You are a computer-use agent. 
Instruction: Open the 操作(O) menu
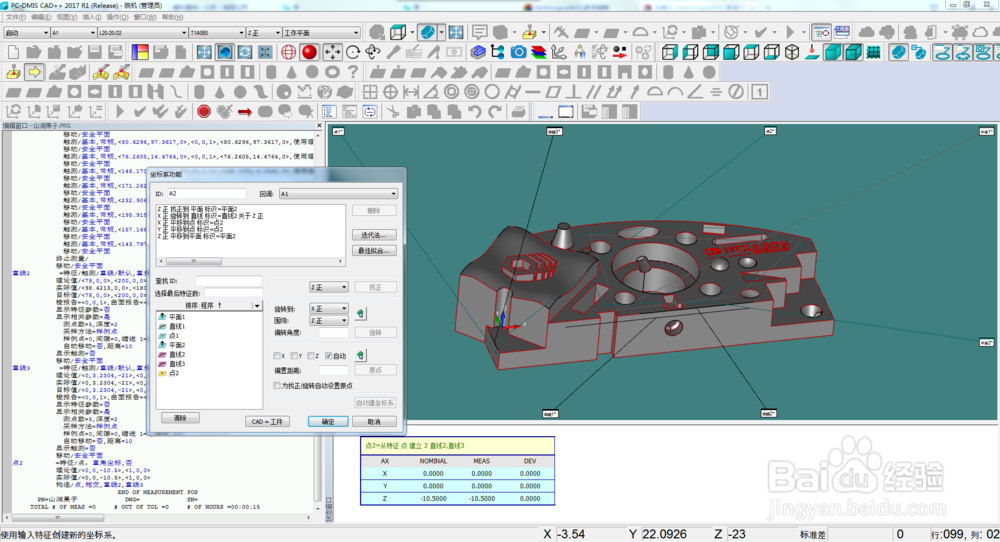(117, 17)
